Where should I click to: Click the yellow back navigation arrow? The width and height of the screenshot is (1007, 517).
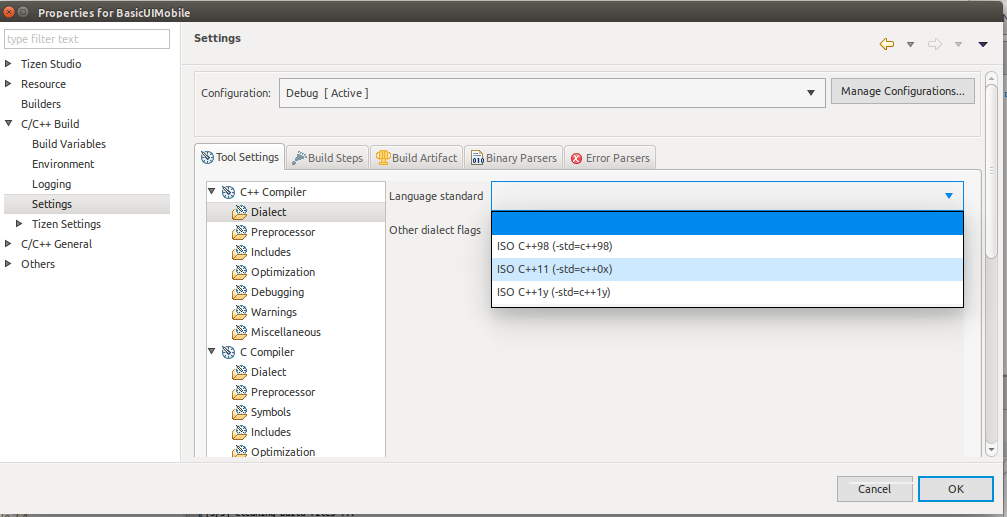(x=886, y=44)
